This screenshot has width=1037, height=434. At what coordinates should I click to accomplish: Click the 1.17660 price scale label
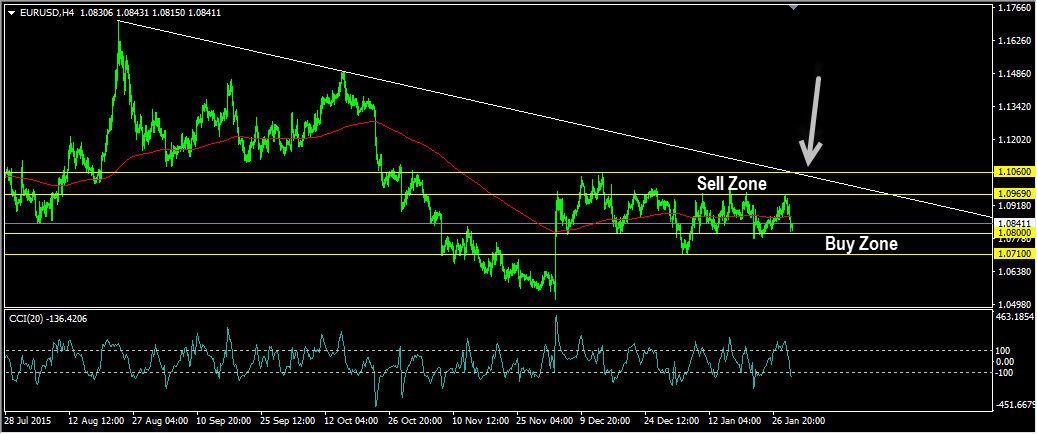(1015, 8)
